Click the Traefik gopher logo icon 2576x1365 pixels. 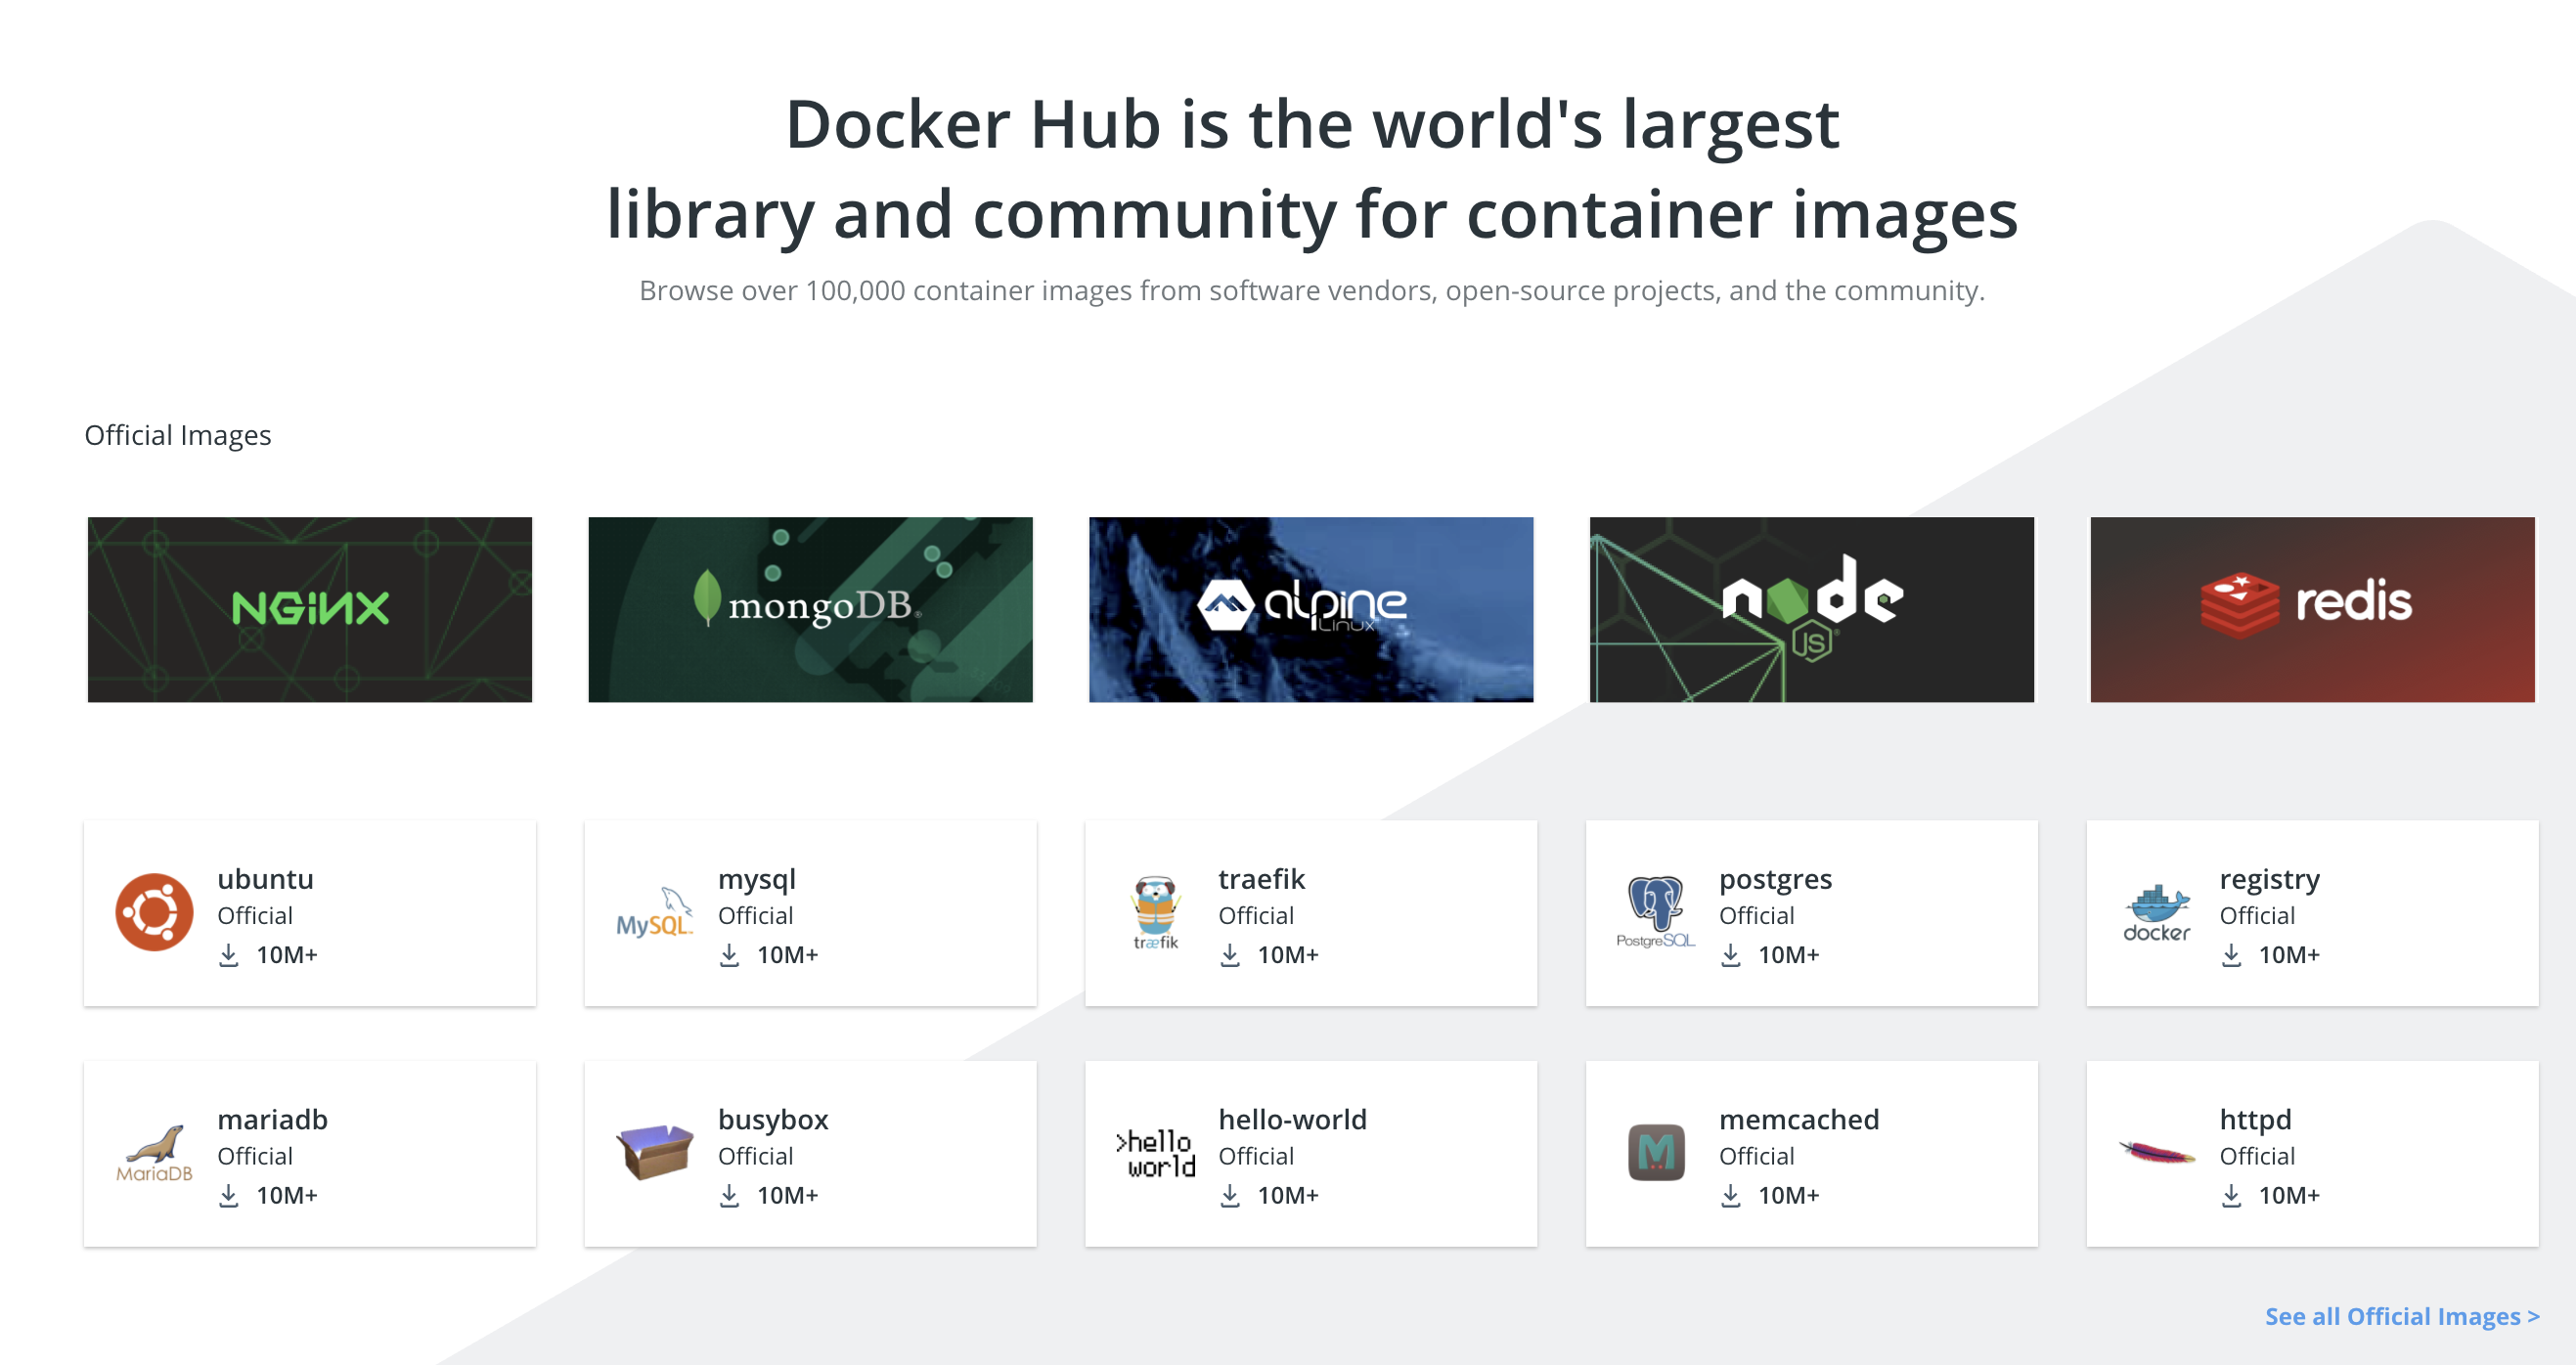[1156, 912]
